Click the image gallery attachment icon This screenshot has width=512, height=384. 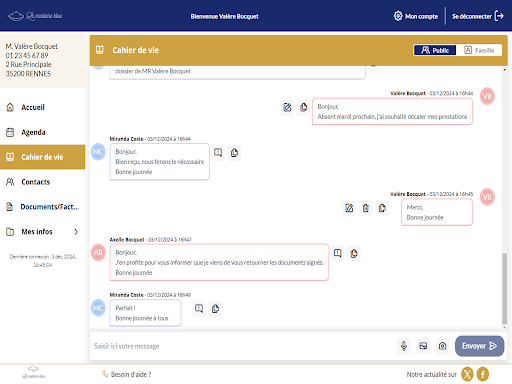click(423, 346)
